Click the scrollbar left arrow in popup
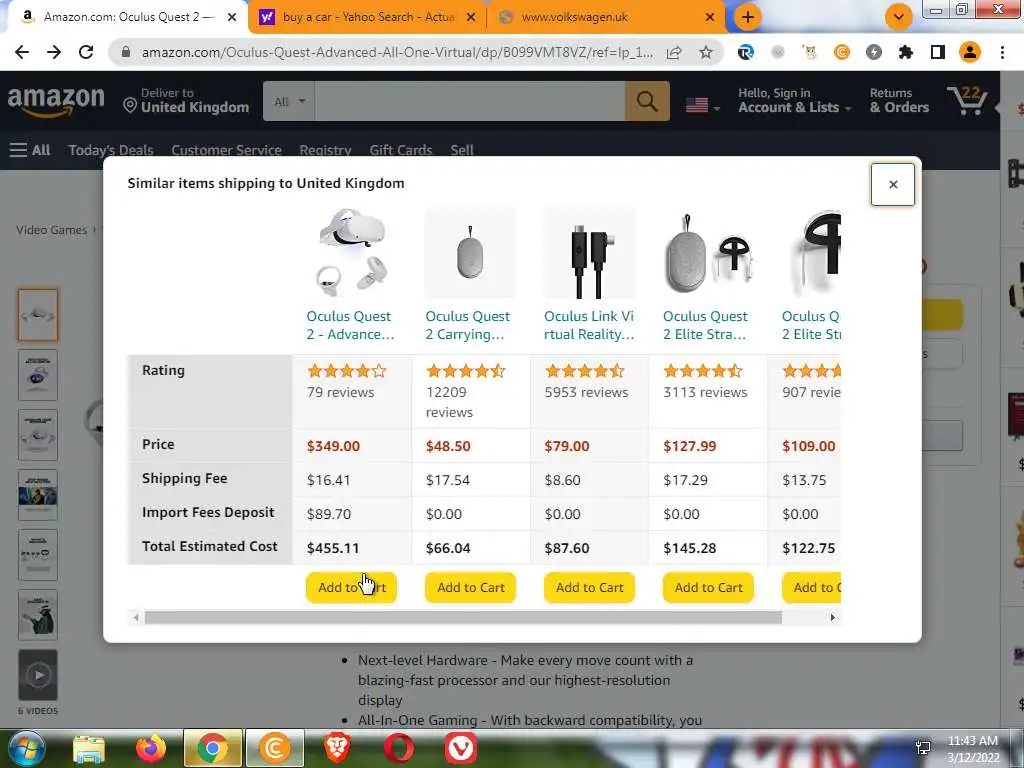1024x768 pixels. coord(136,617)
